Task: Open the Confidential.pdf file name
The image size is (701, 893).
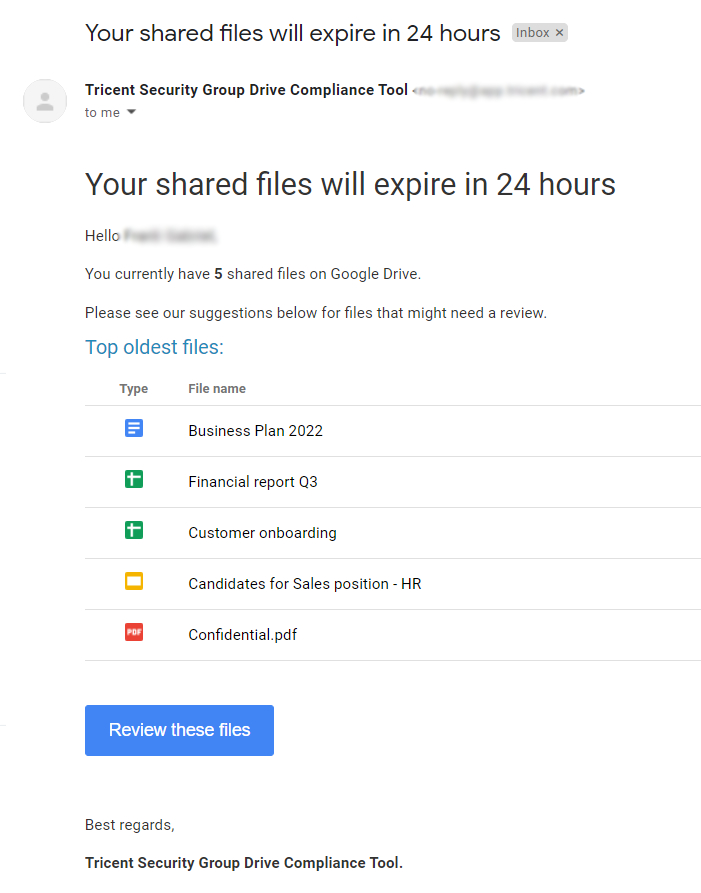Action: coord(242,635)
